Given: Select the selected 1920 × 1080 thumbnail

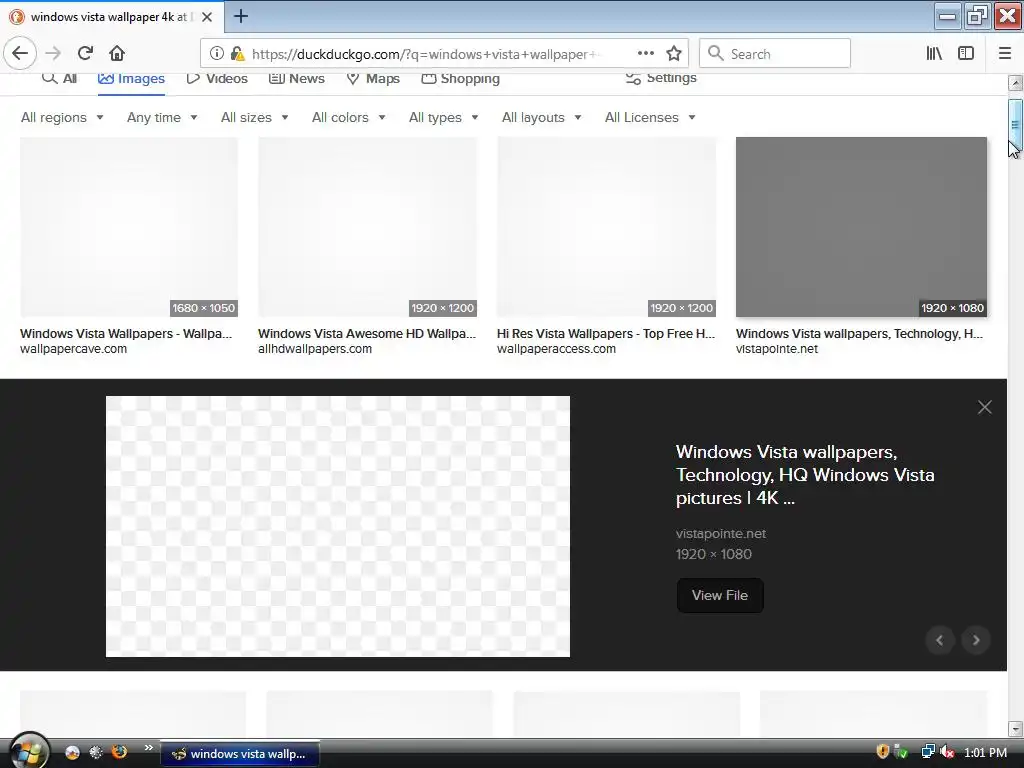Looking at the screenshot, I should 861,227.
